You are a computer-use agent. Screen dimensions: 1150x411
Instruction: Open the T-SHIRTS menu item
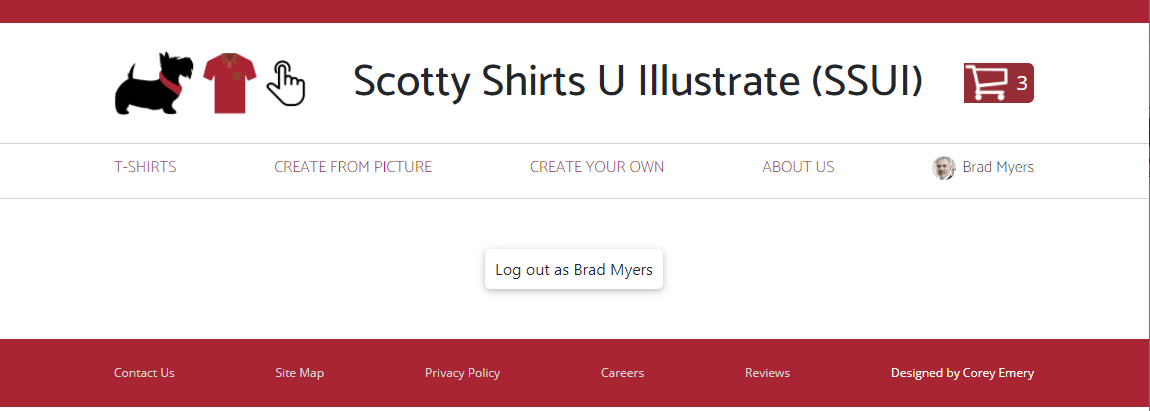click(x=145, y=167)
